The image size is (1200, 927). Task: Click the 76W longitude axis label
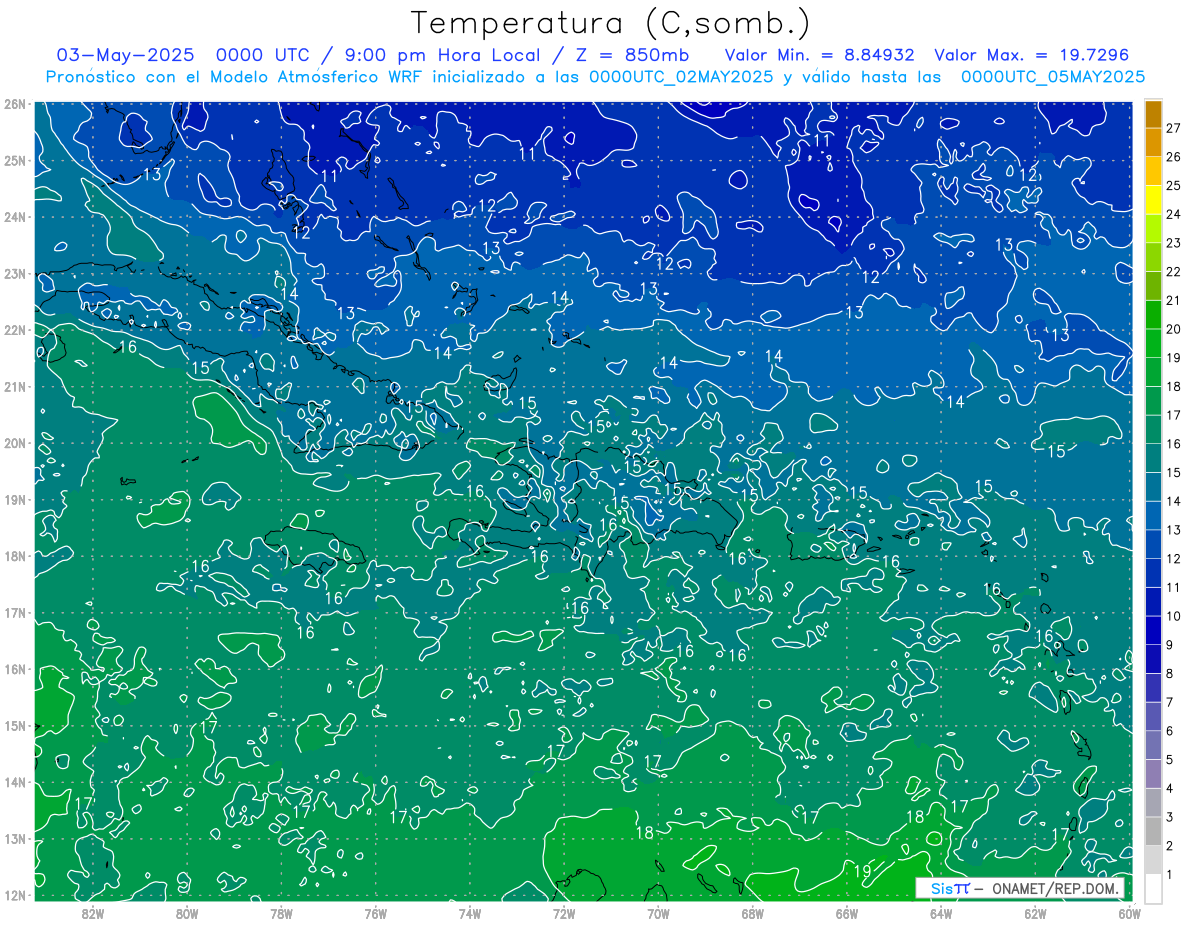375,913
